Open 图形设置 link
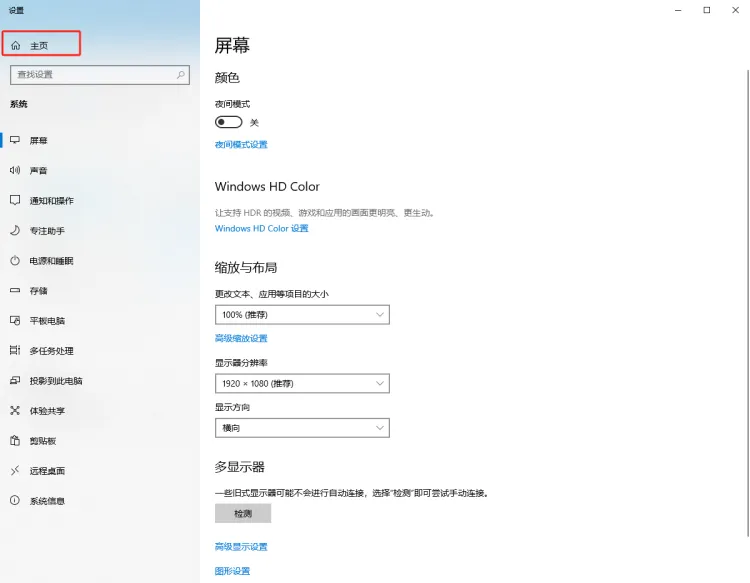 click(232, 571)
